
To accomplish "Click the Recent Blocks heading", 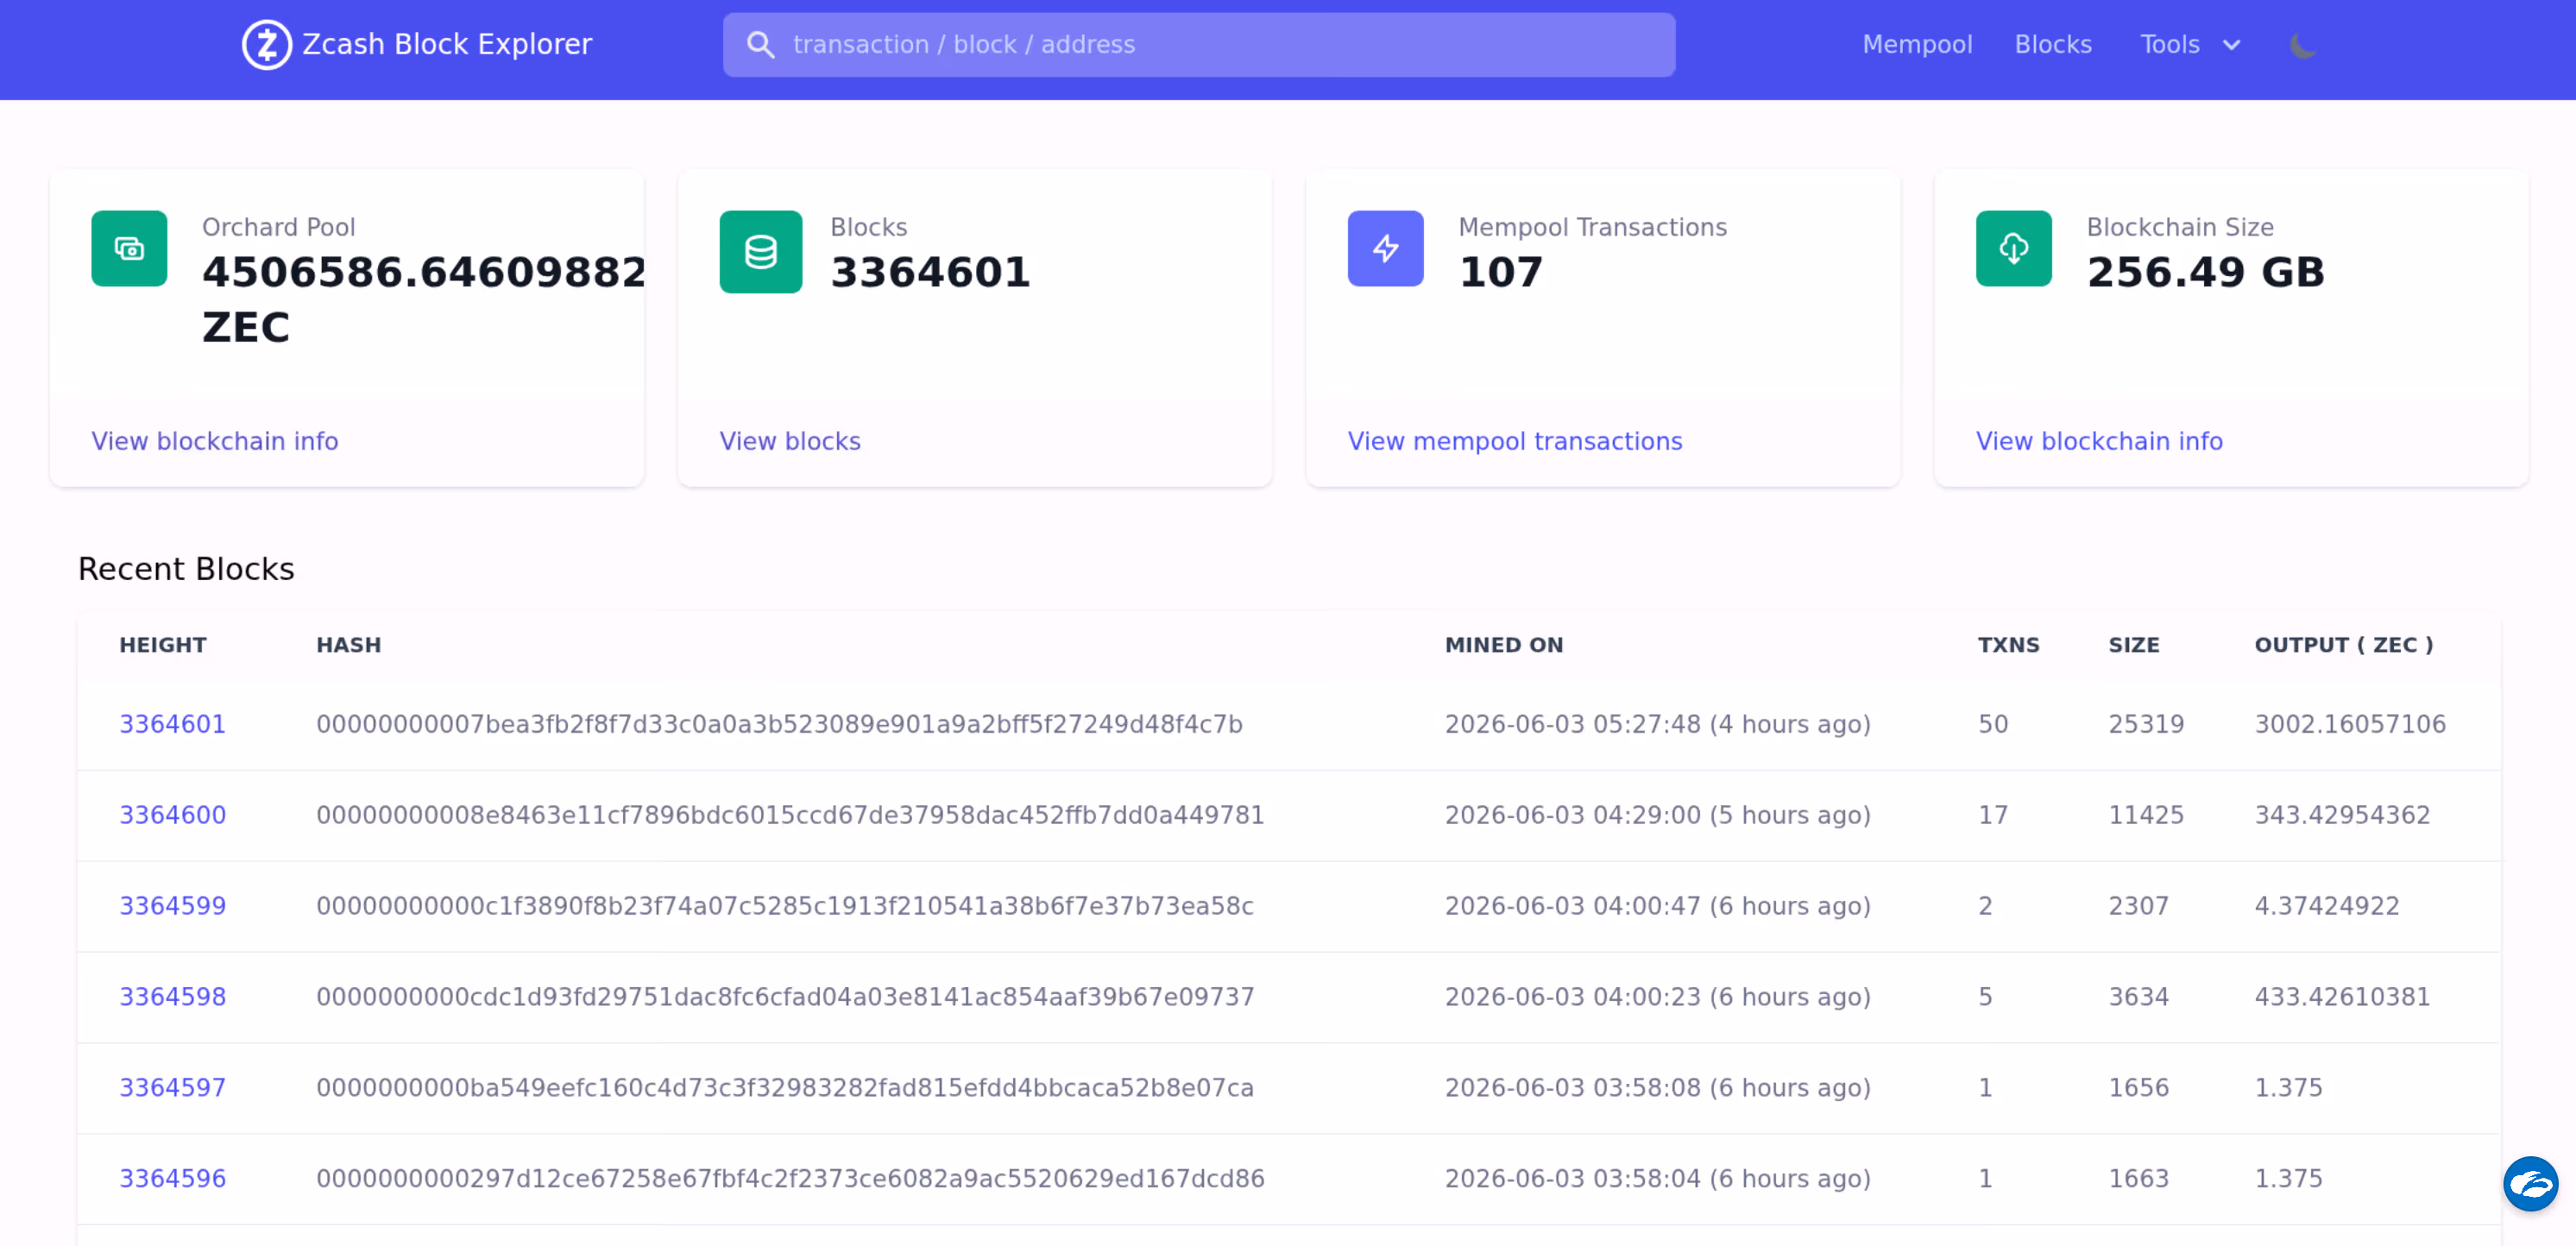I will [186, 569].
